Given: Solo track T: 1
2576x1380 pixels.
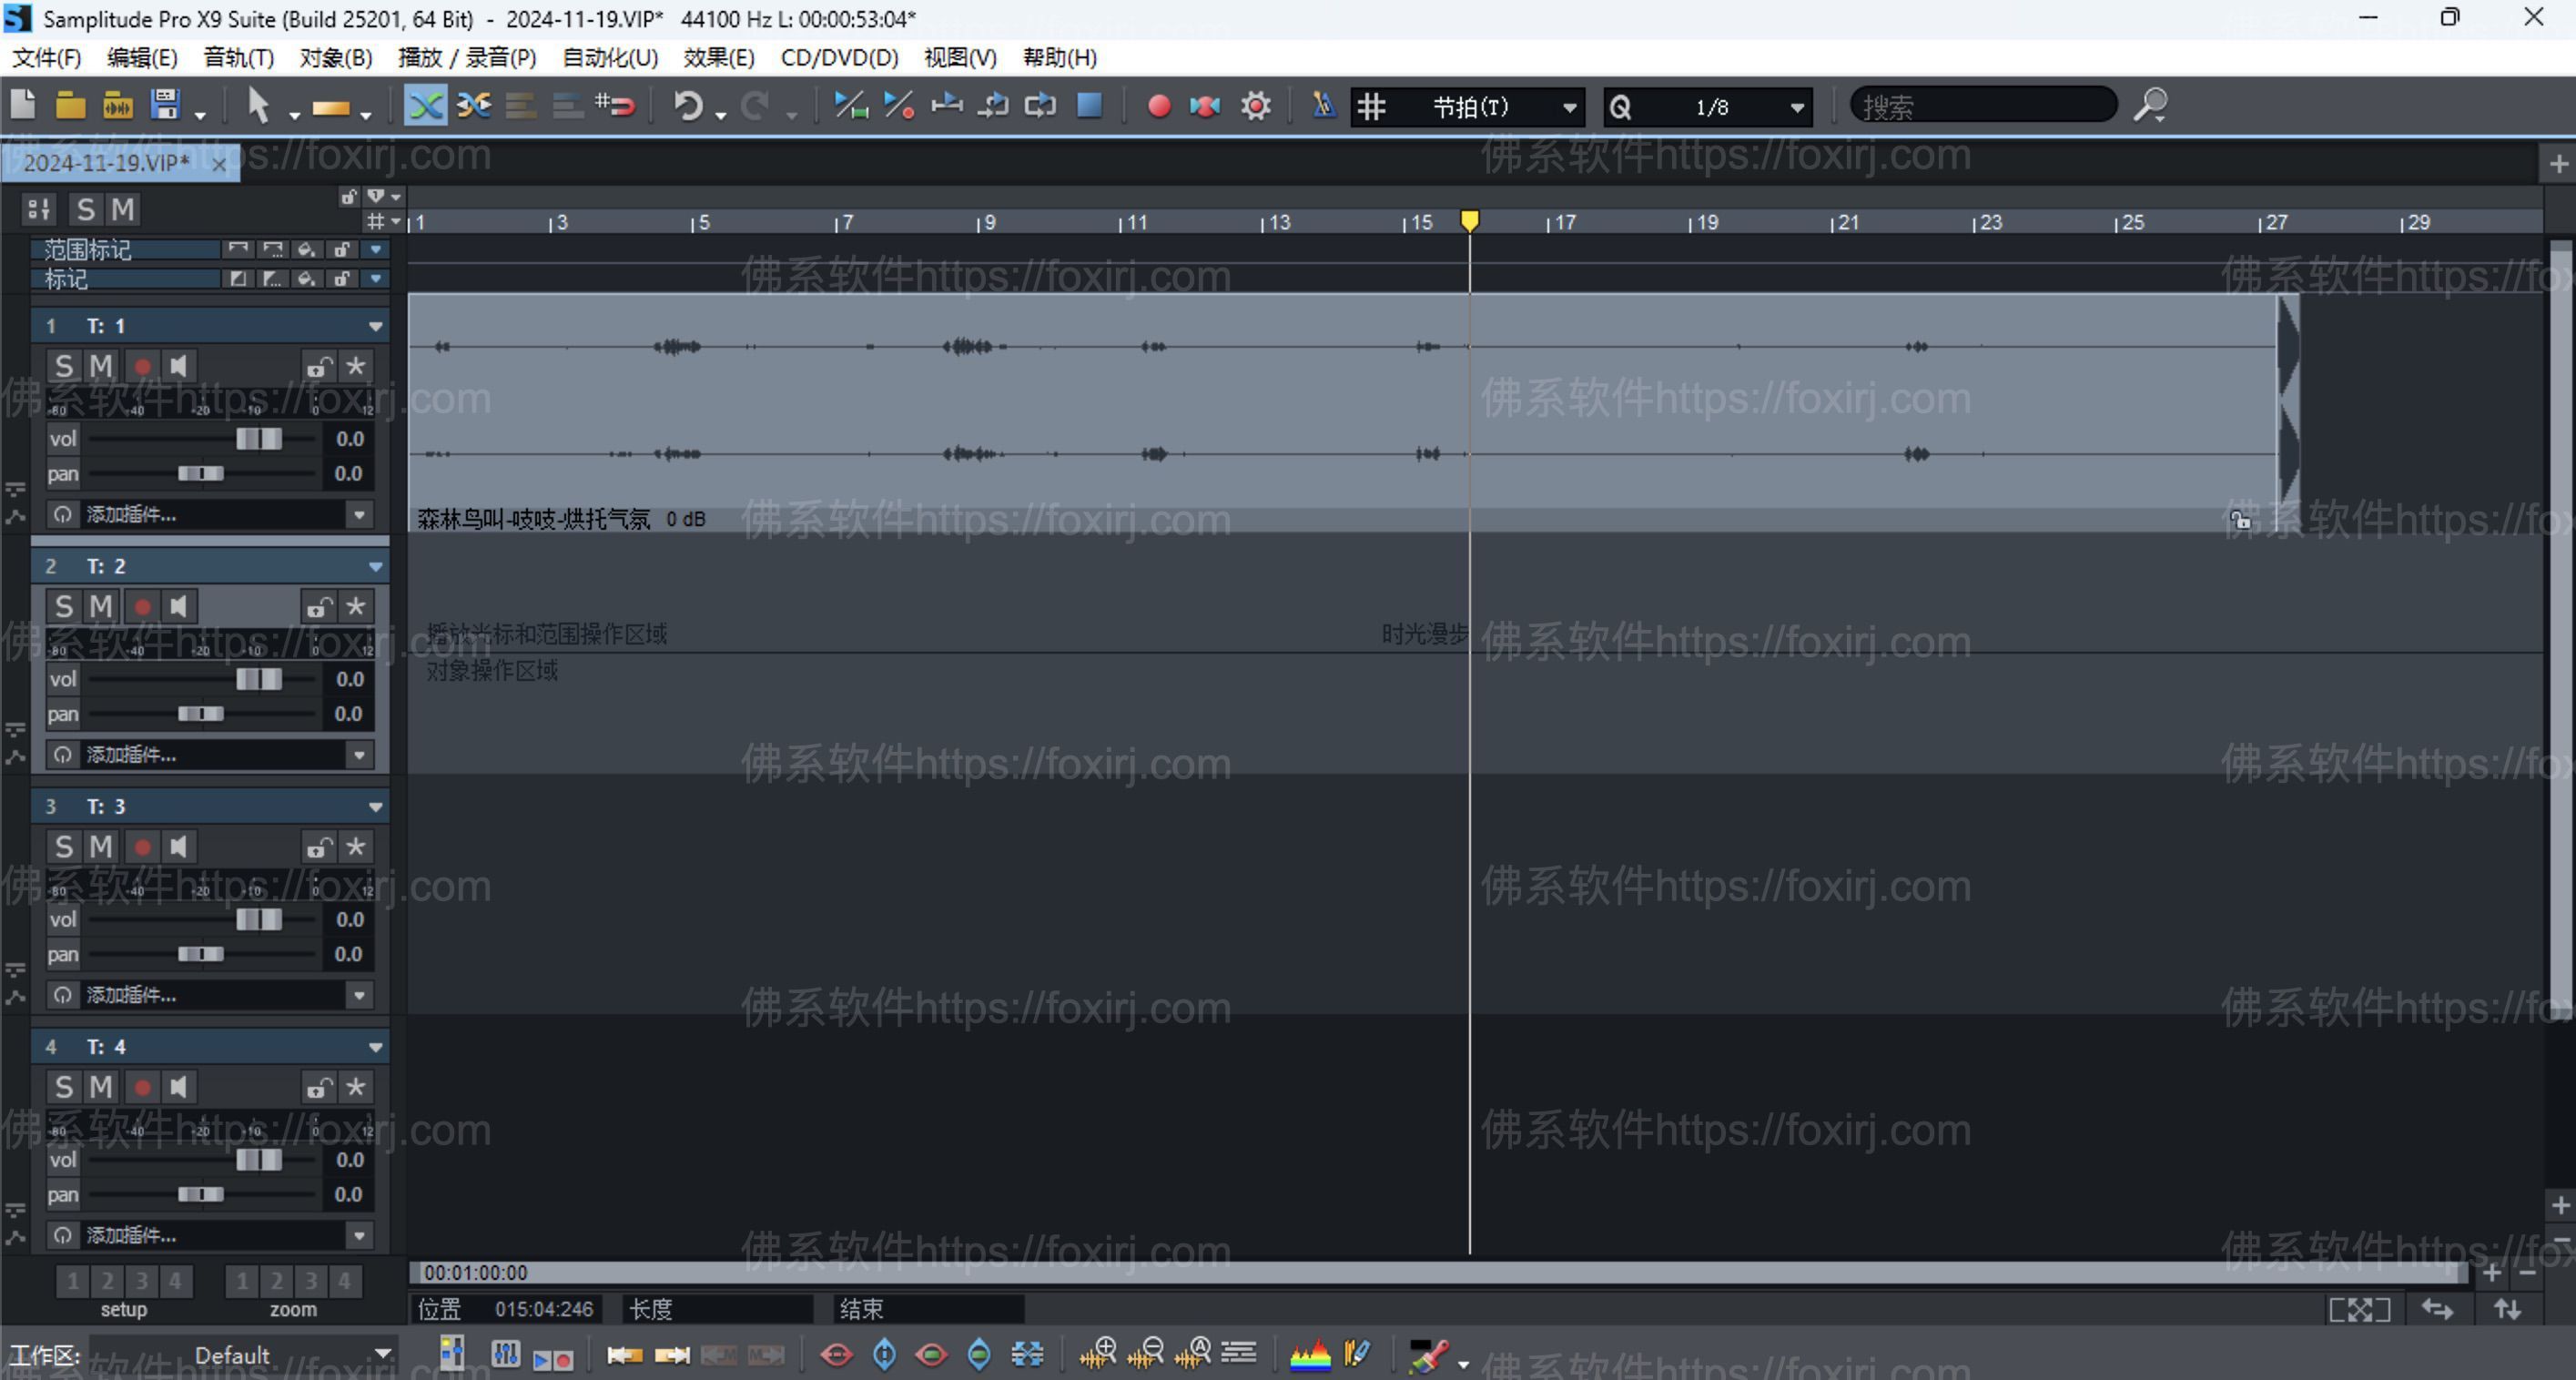Looking at the screenshot, I should click(64, 366).
